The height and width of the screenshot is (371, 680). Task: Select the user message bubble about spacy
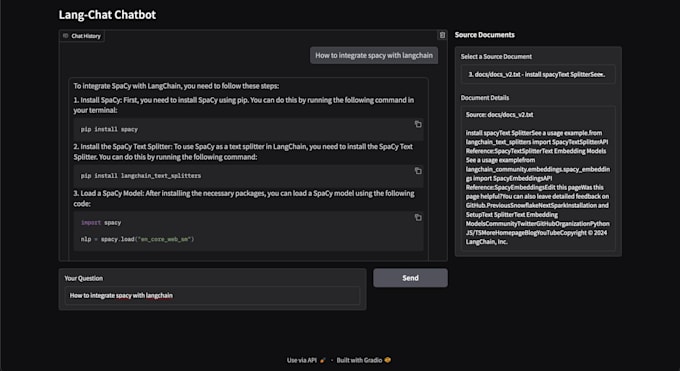click(x=374, y=55)
